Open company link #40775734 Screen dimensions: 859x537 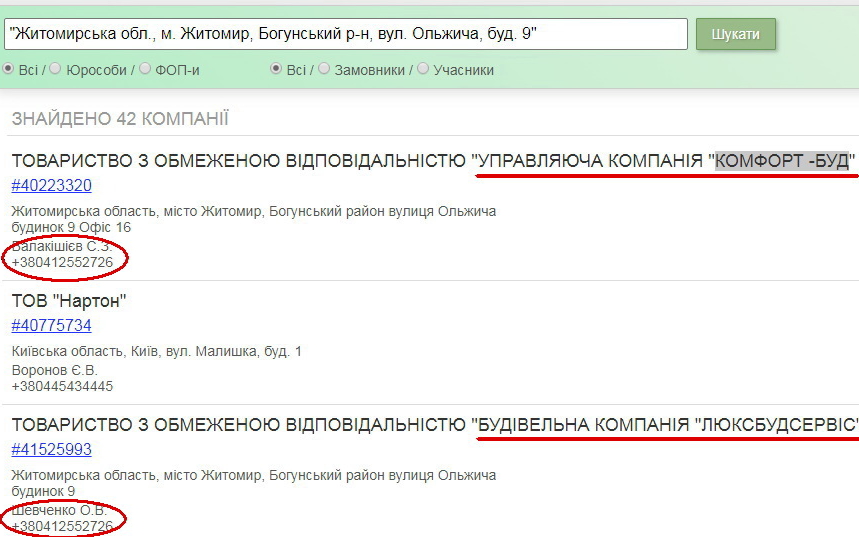pyautogui.click(x=51, y=326)
